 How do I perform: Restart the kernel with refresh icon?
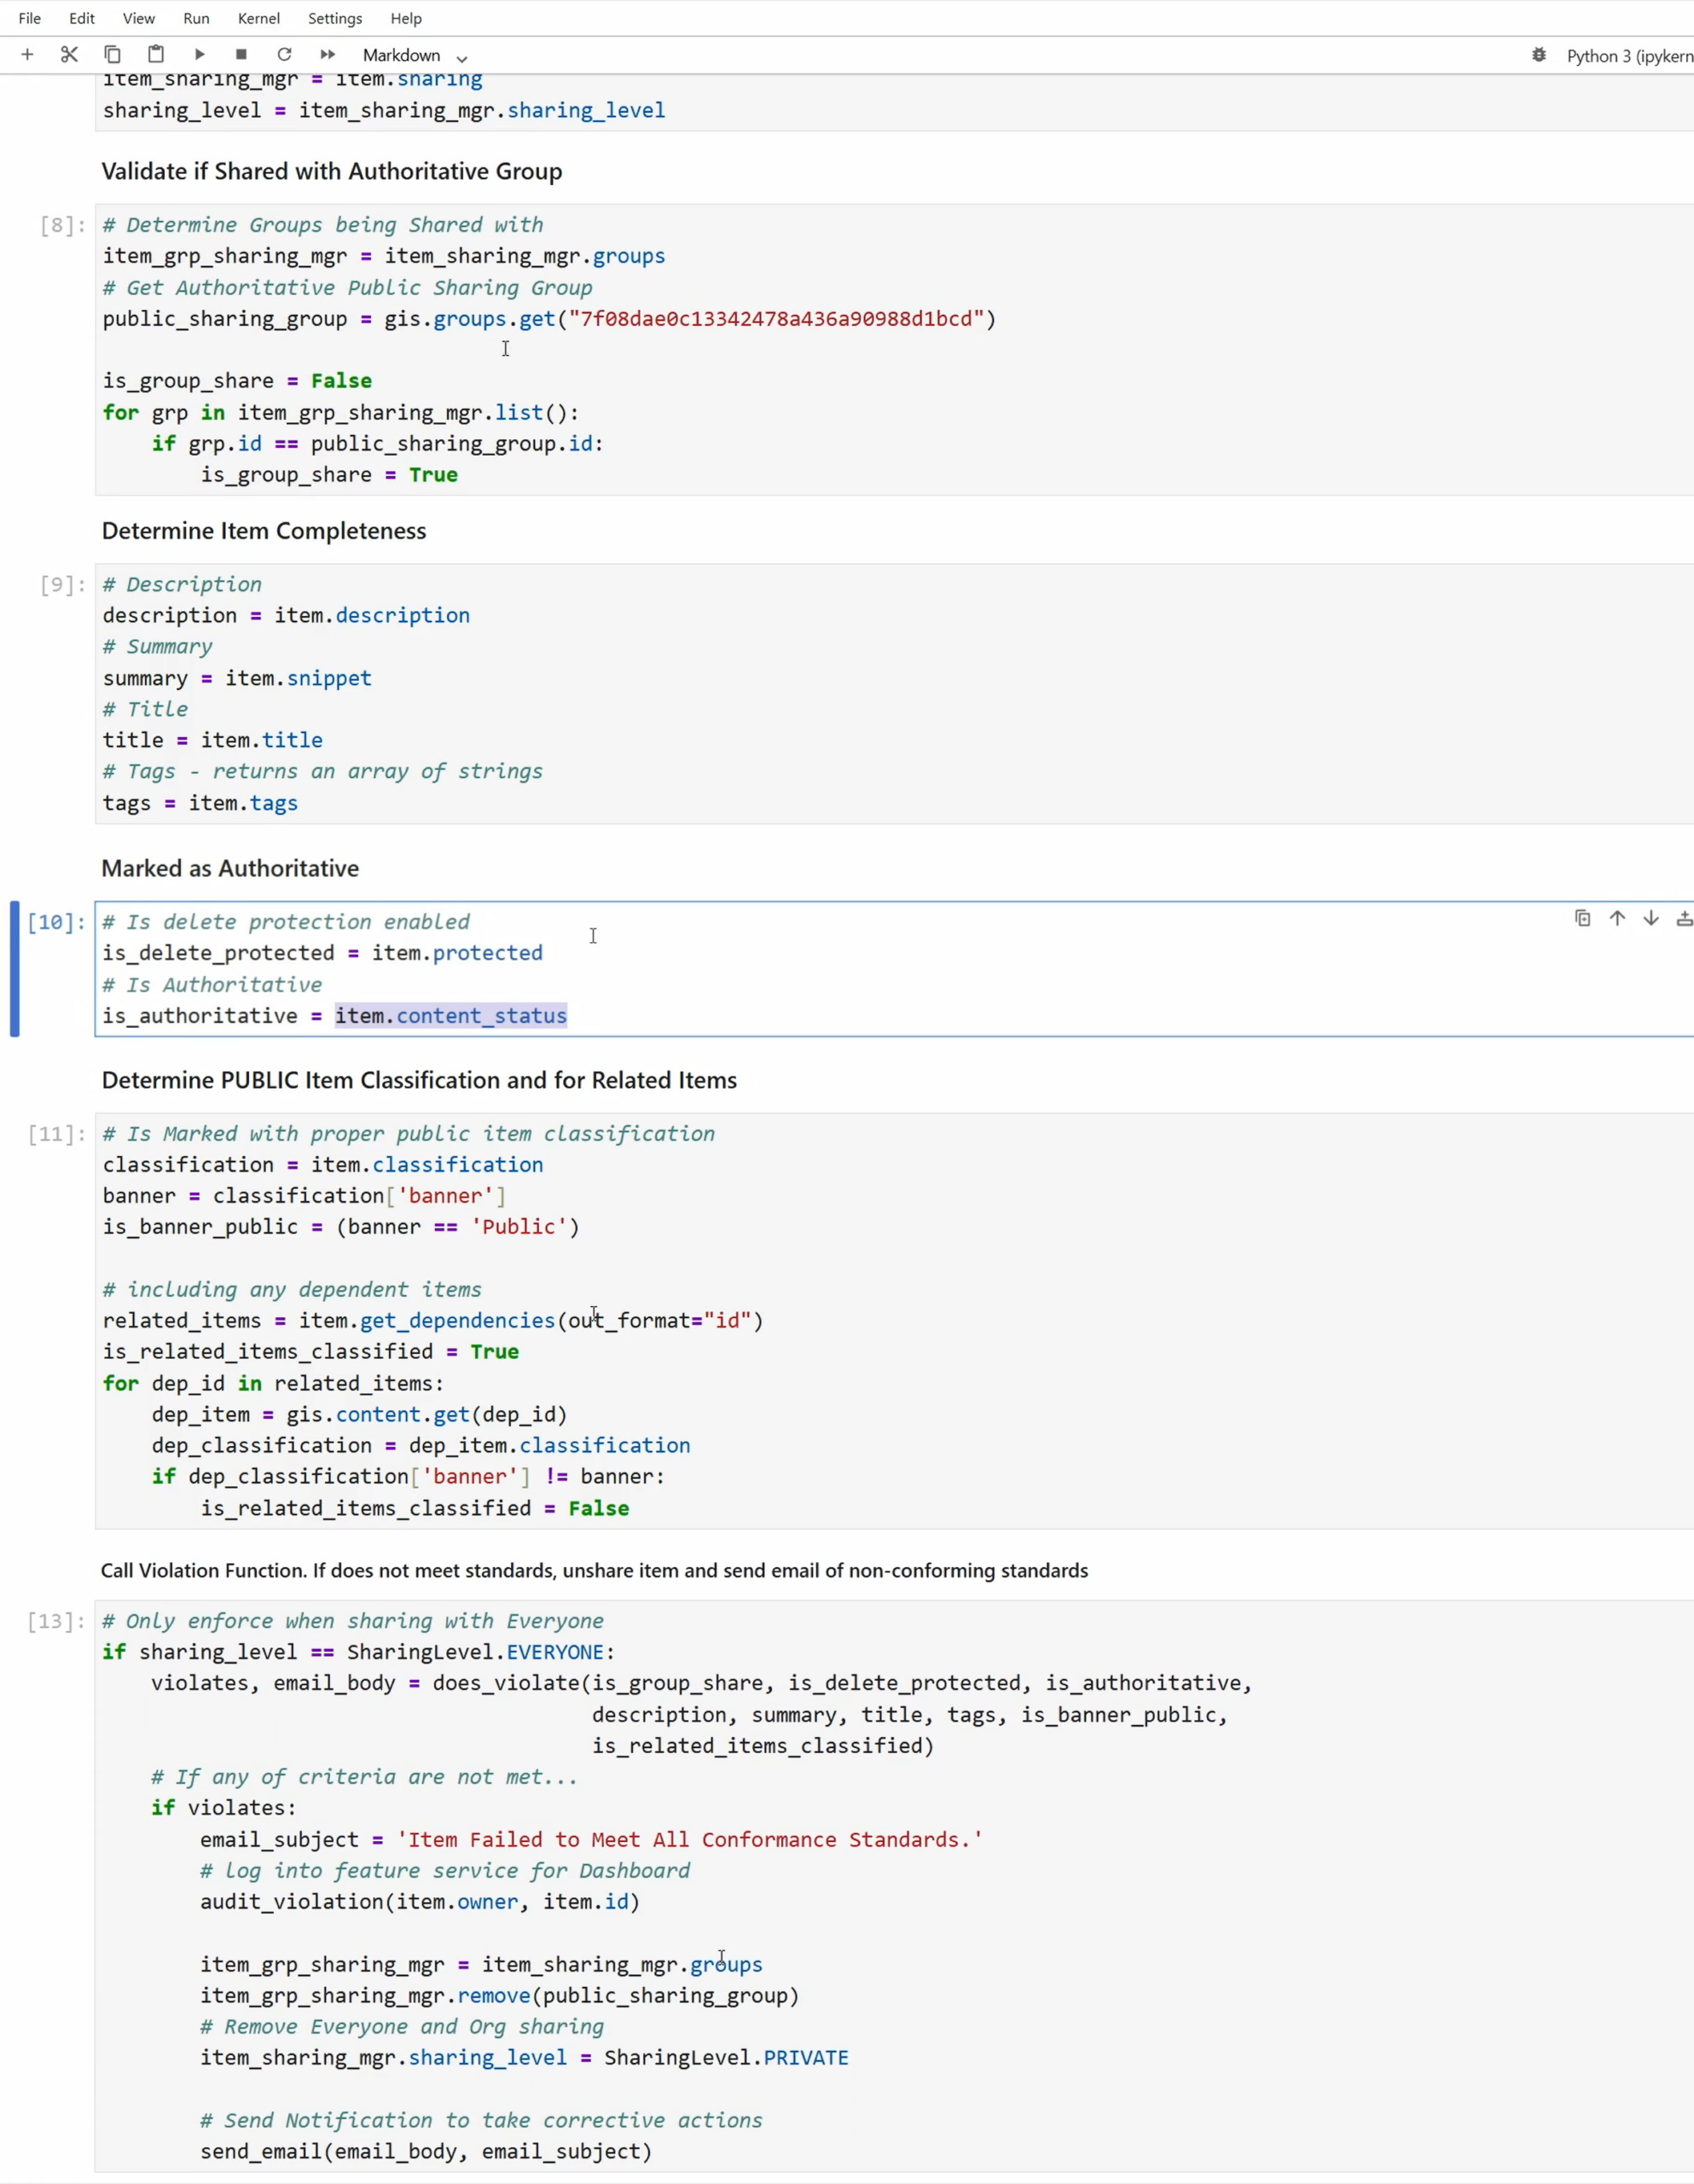click(x=284, y=55)
